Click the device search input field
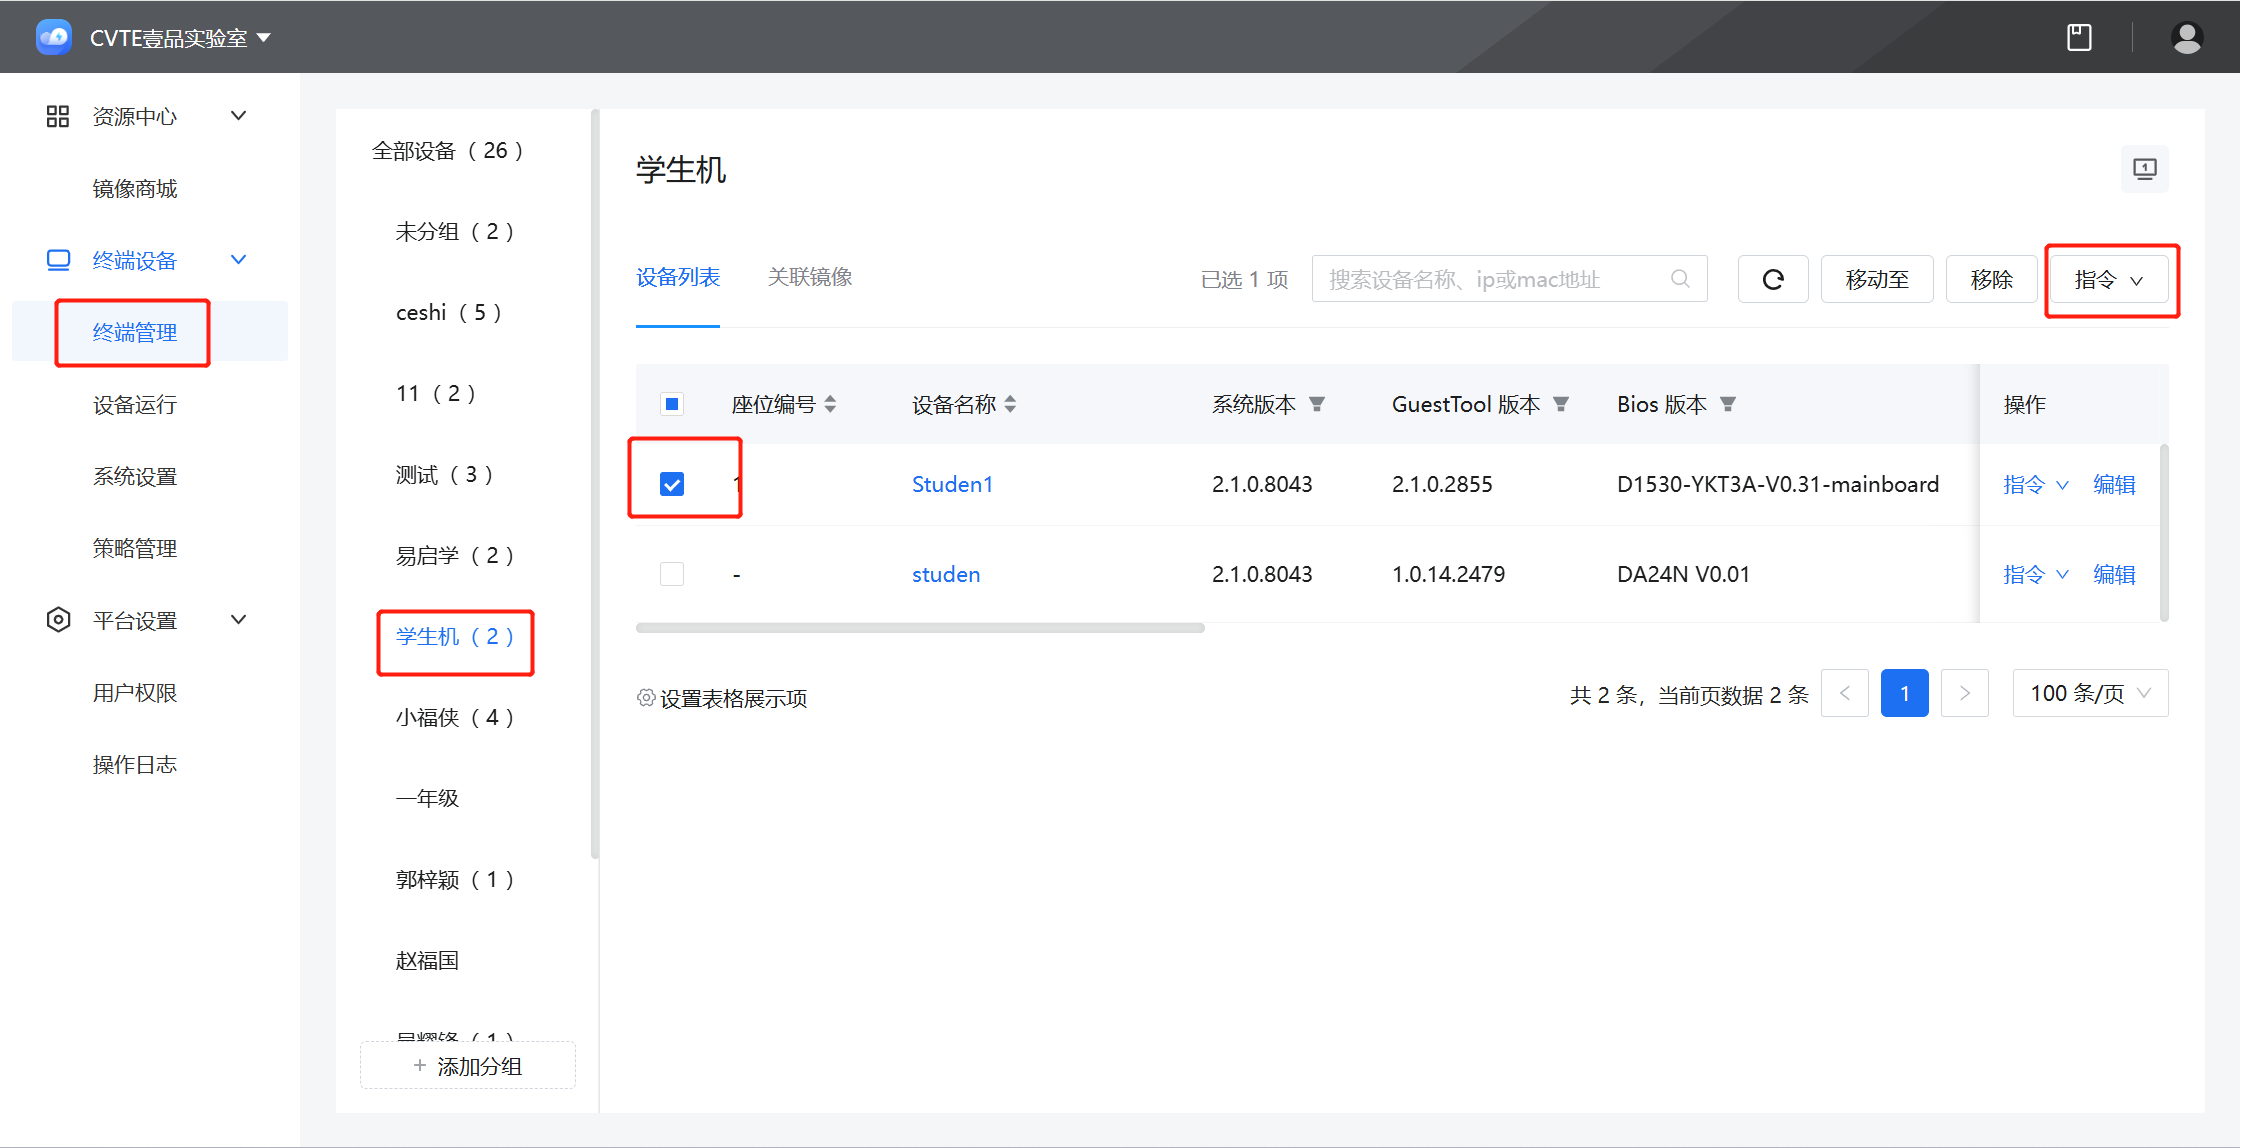The image size is (2241, 1148). [1490, 280]
